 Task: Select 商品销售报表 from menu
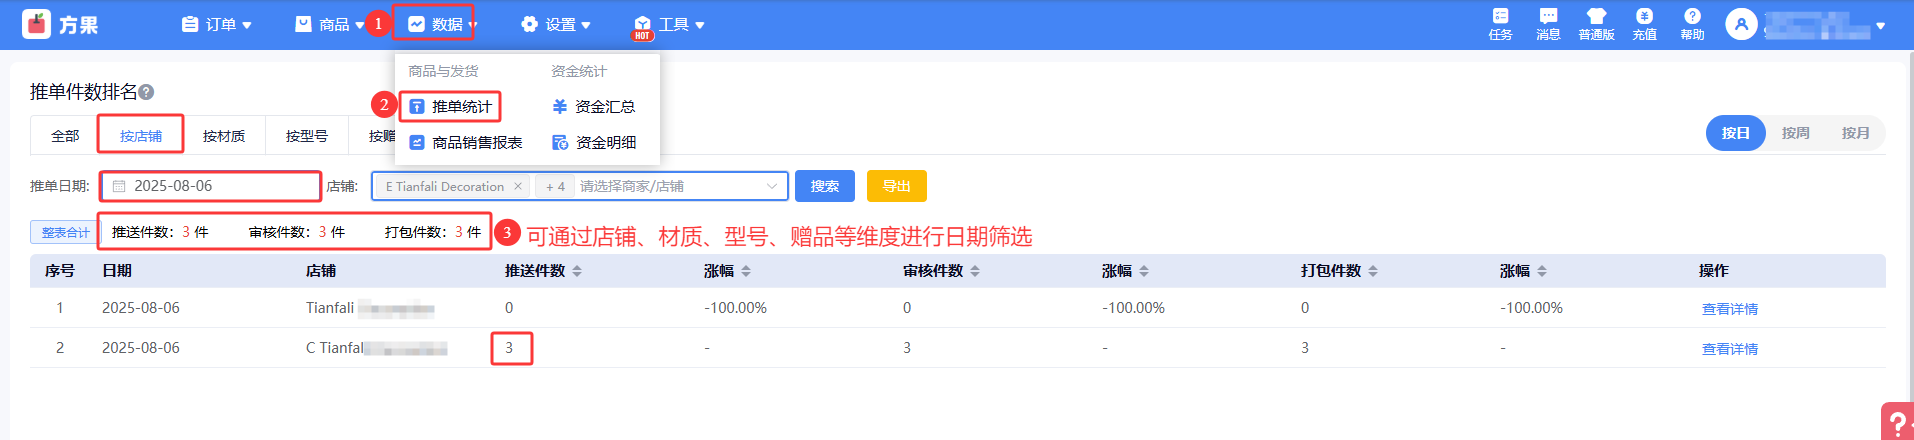coord(466,142)
